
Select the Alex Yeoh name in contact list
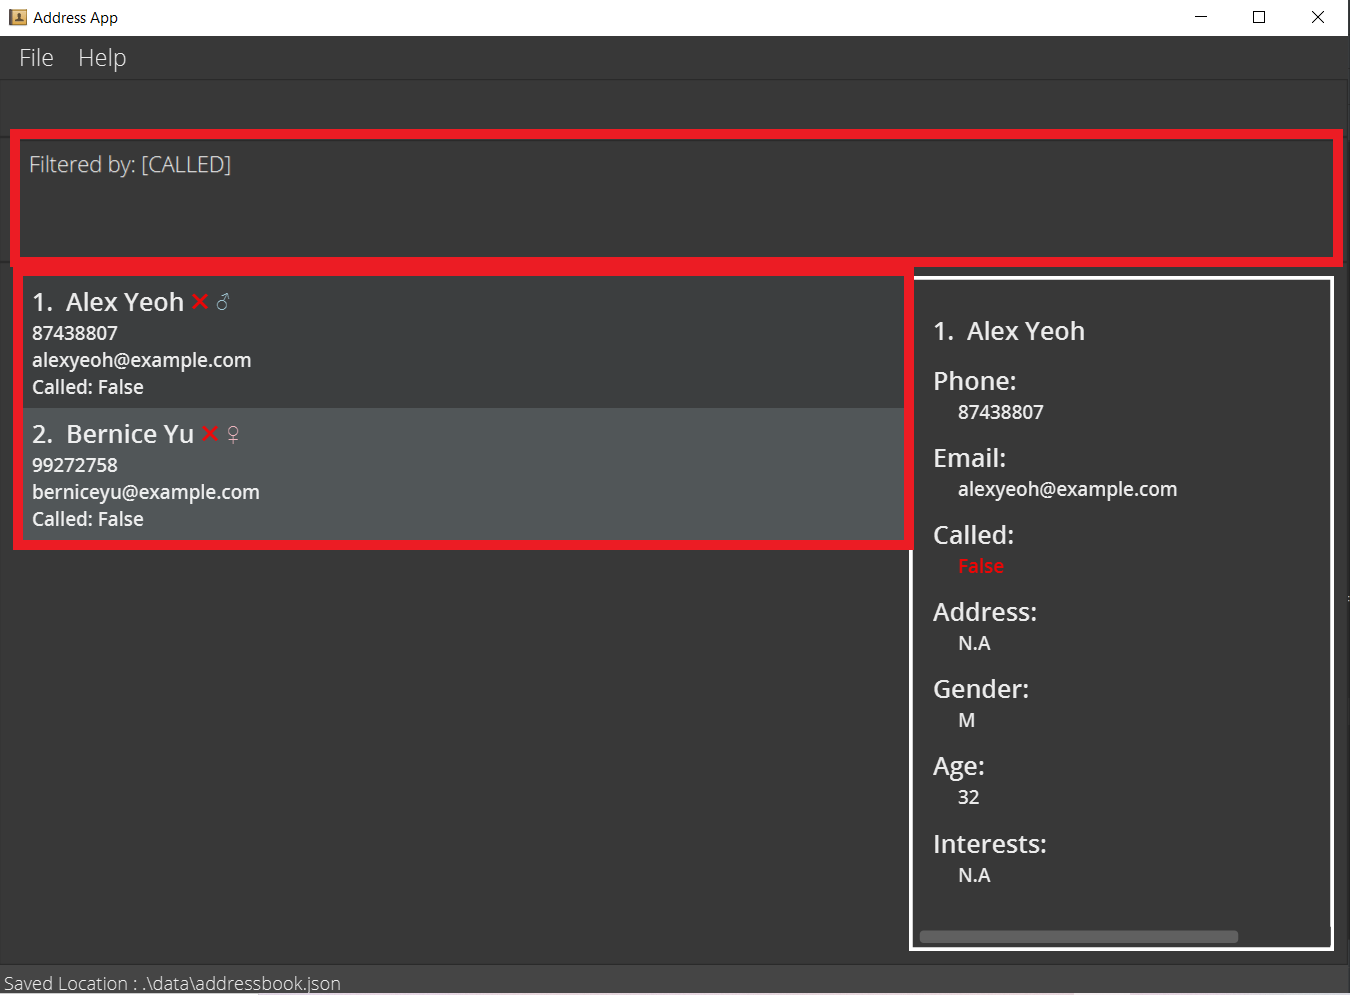(x=124, y=302)
